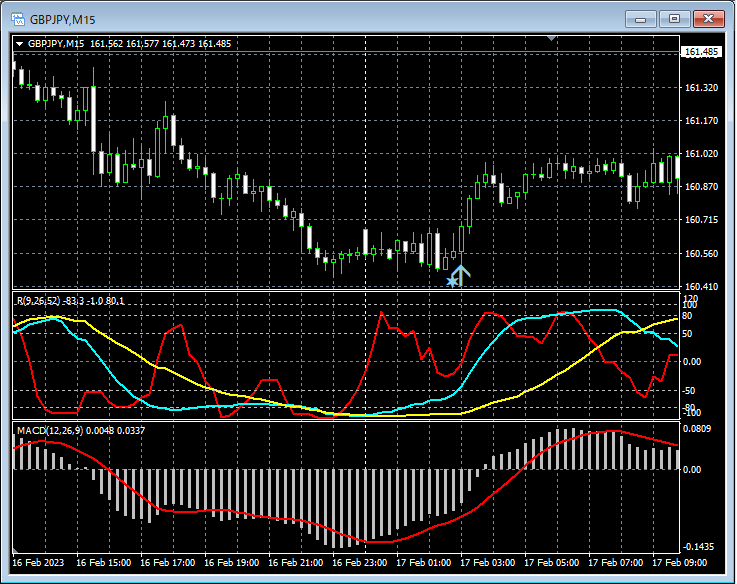
Task: Close the GBPJPY,M15 chart window
Action: pyautogui.click(x=709, y=18)
